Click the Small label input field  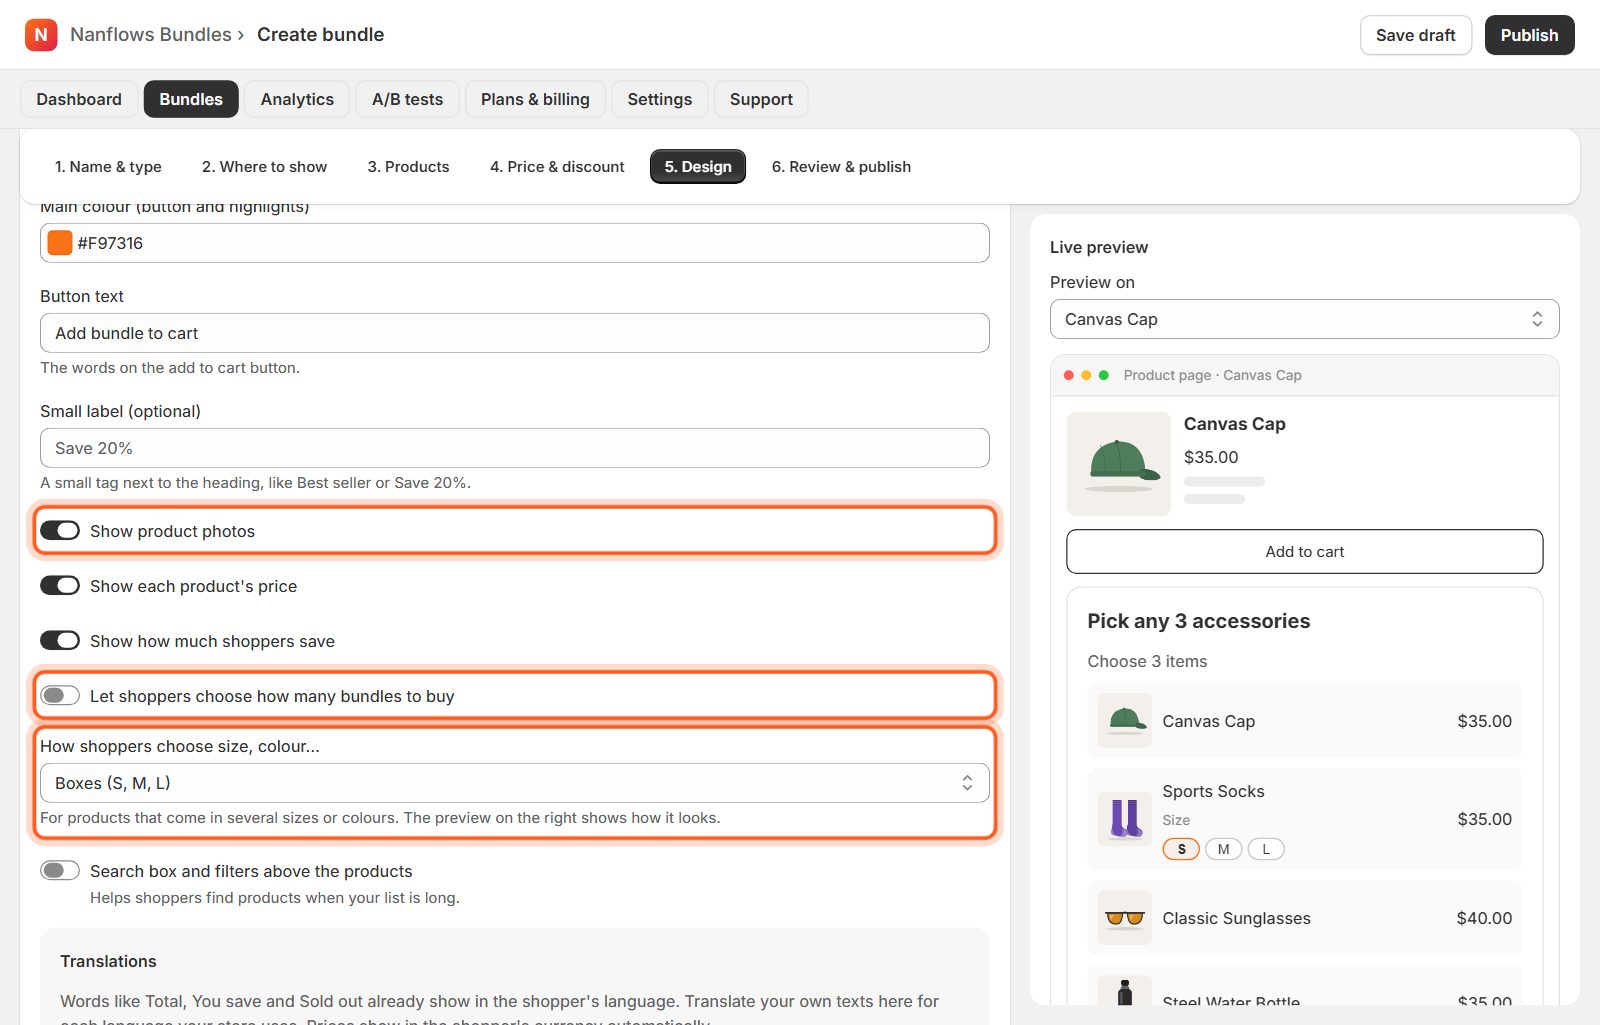(x=515, y=448)
